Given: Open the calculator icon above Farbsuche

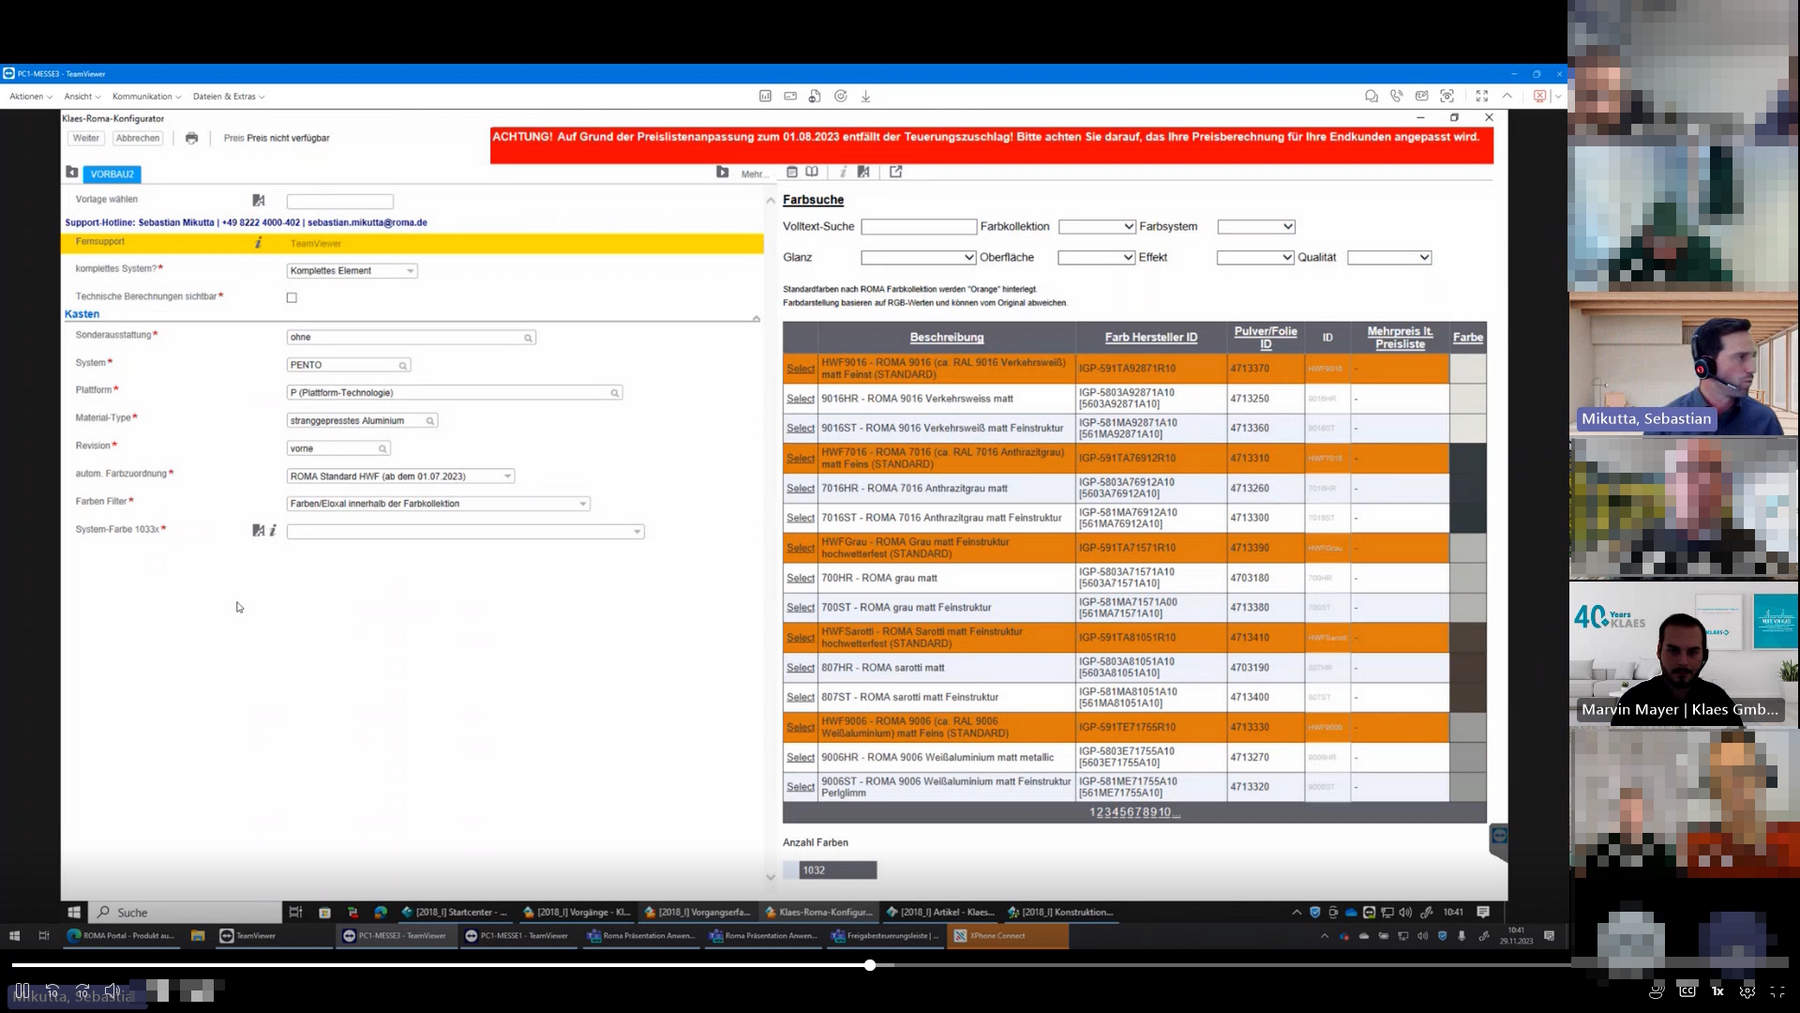Looking at the screenshot, I should (792, 172).
